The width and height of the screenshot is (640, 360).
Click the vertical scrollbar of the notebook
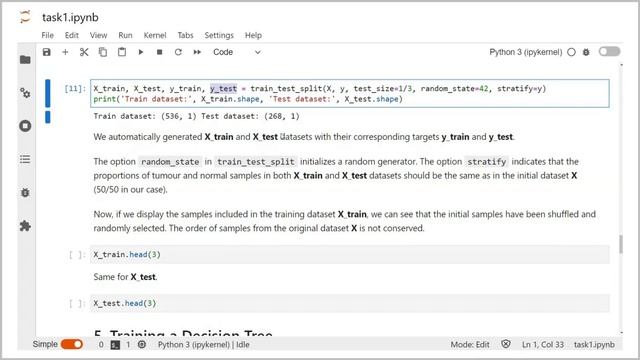coord(621,244)
